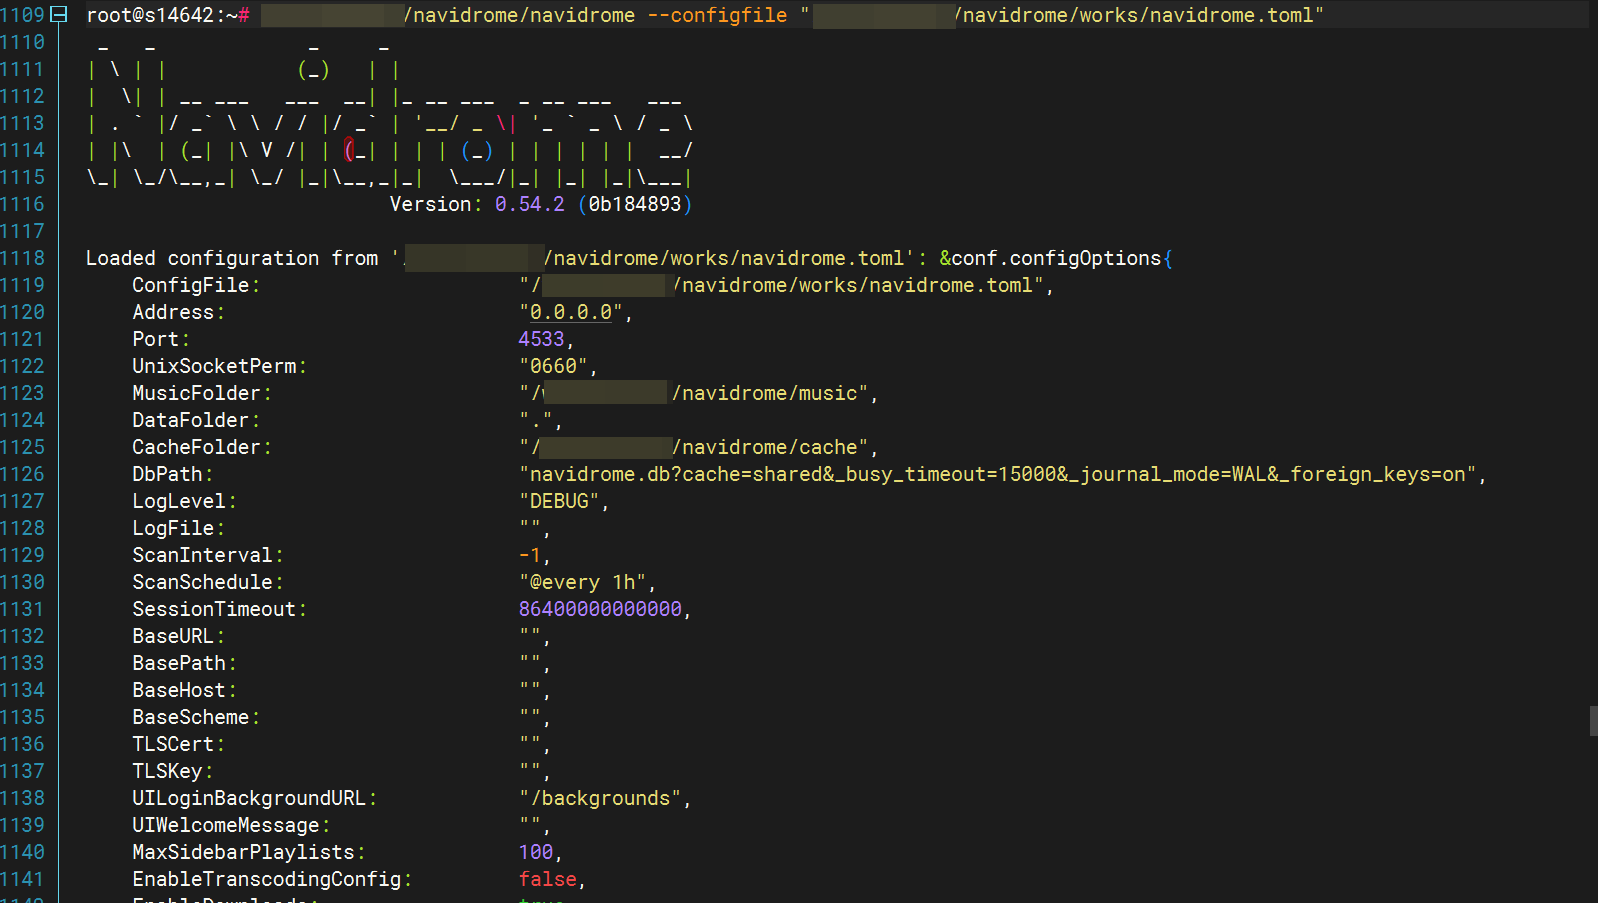
Task: Click the SessionTimeout value 86400000000000
Action: [x=600, y=609]
